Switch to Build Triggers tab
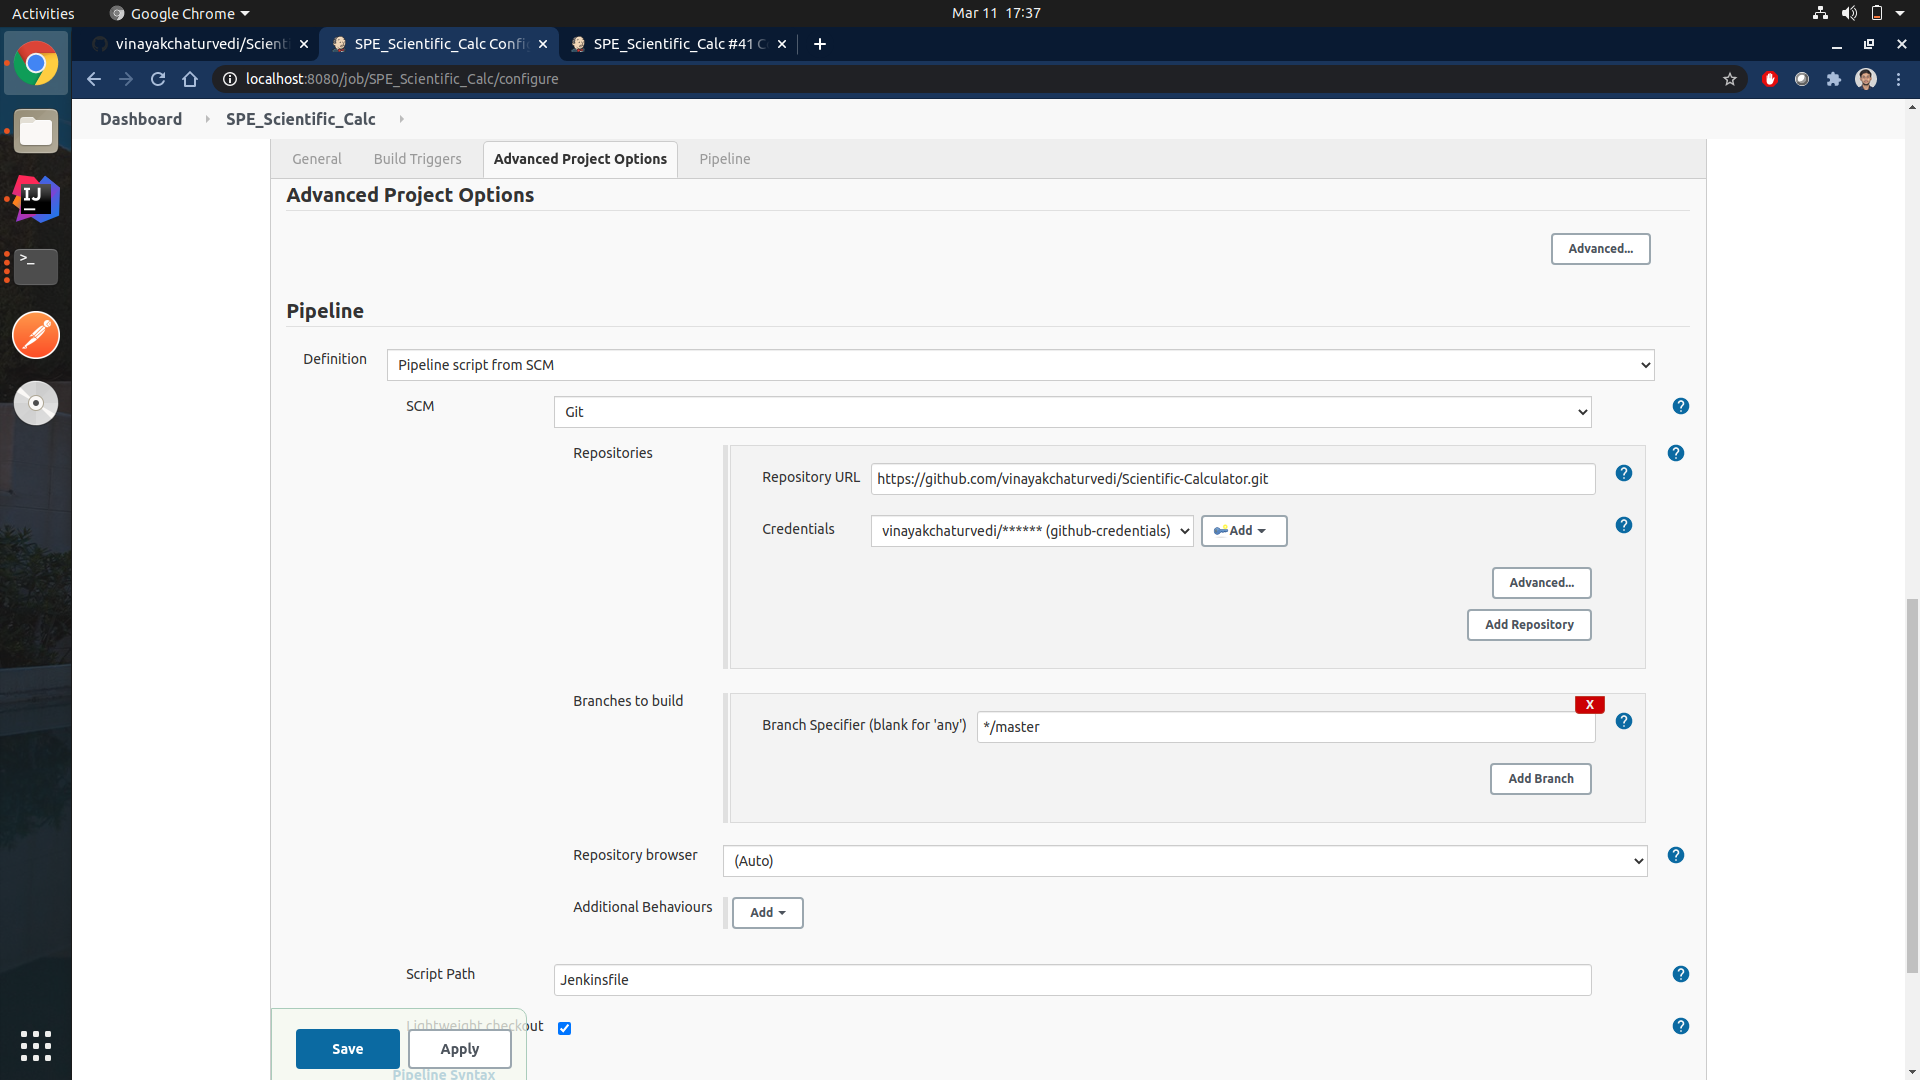This screenshot has height=1080, width=1920. tap(417, 159)
